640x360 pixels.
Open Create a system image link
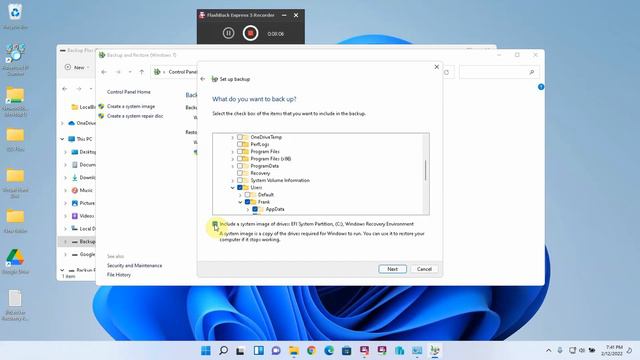131,106
